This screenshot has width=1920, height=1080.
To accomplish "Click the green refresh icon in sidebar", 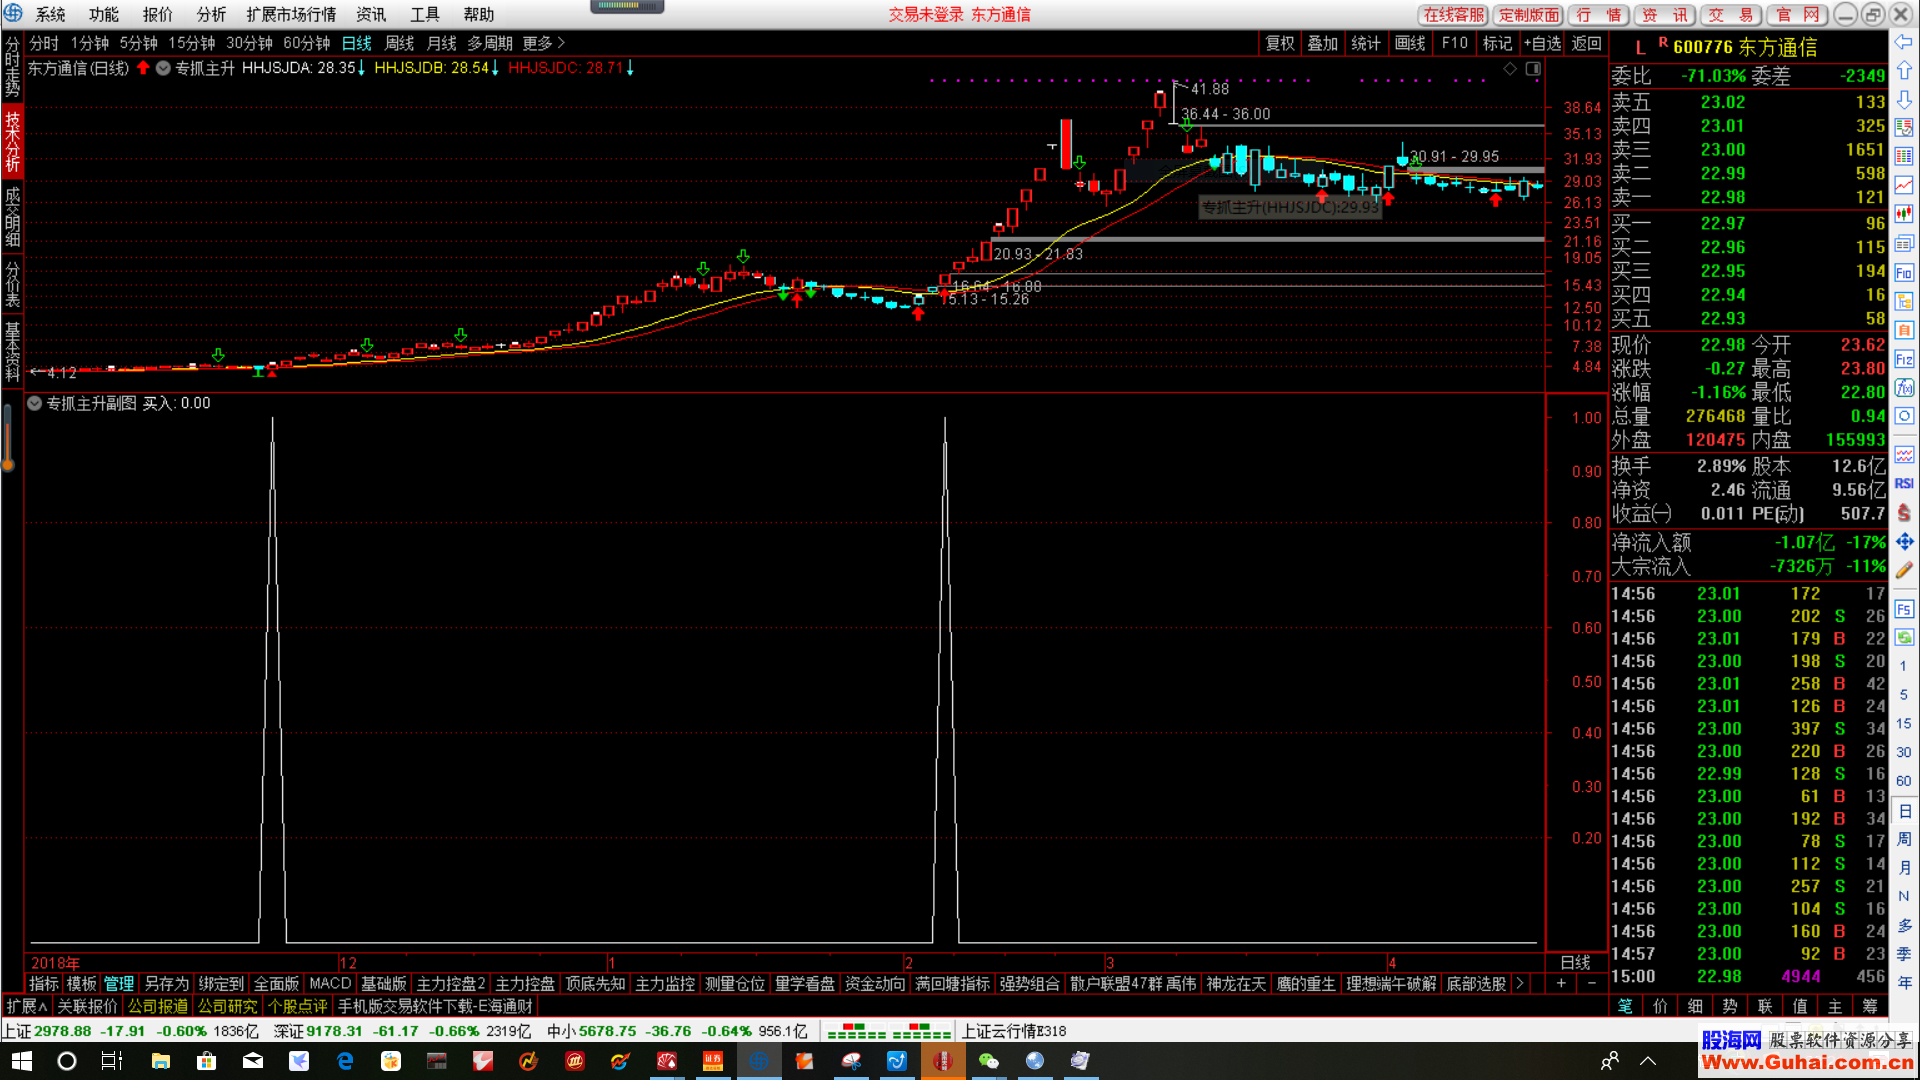I will 1904,637.
